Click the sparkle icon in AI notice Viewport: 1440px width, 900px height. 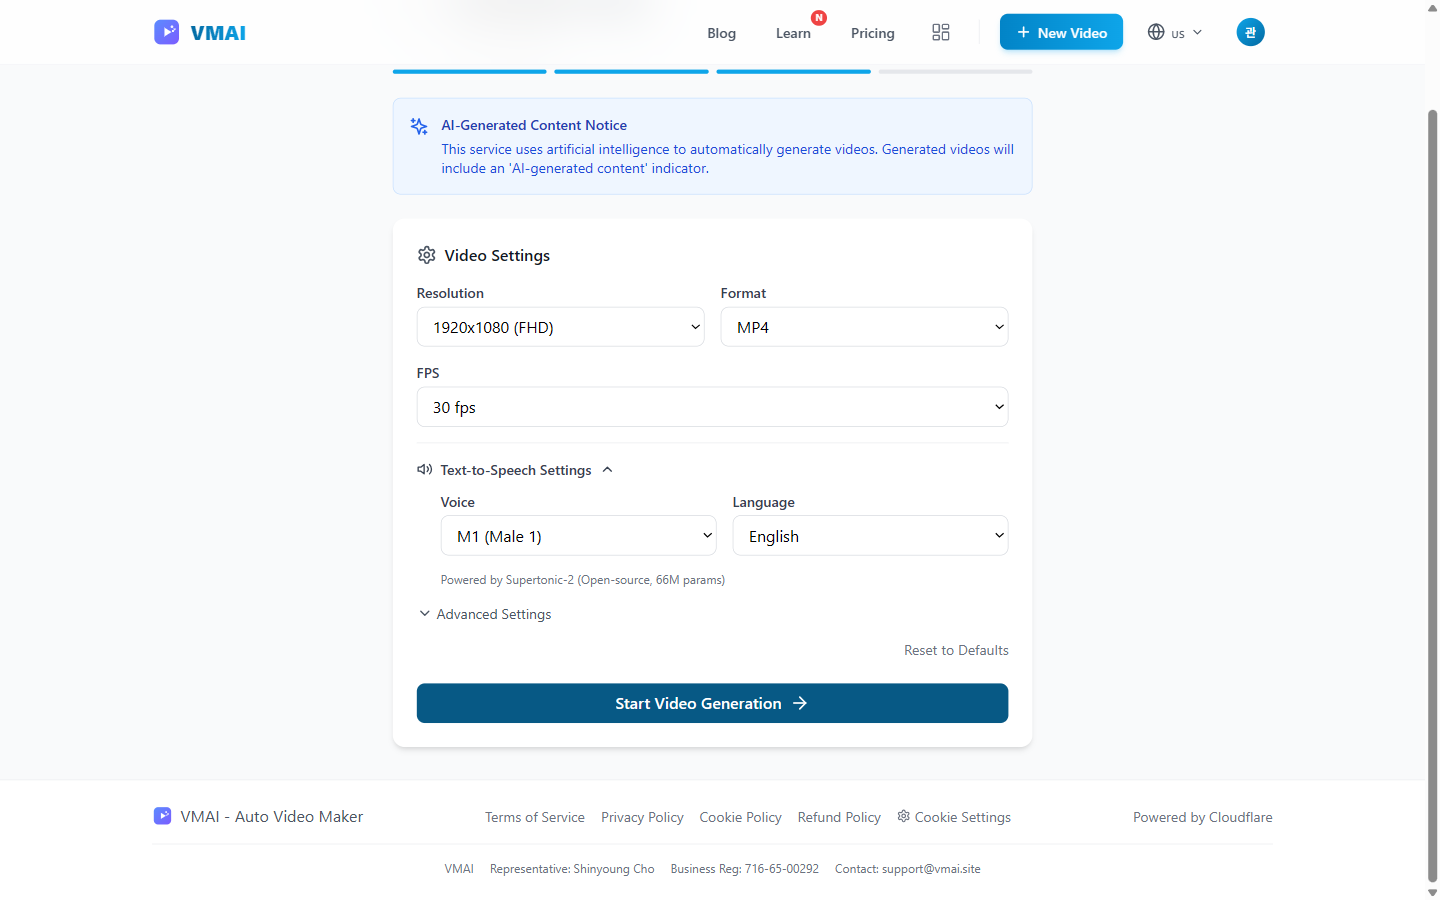coord(419,126)
